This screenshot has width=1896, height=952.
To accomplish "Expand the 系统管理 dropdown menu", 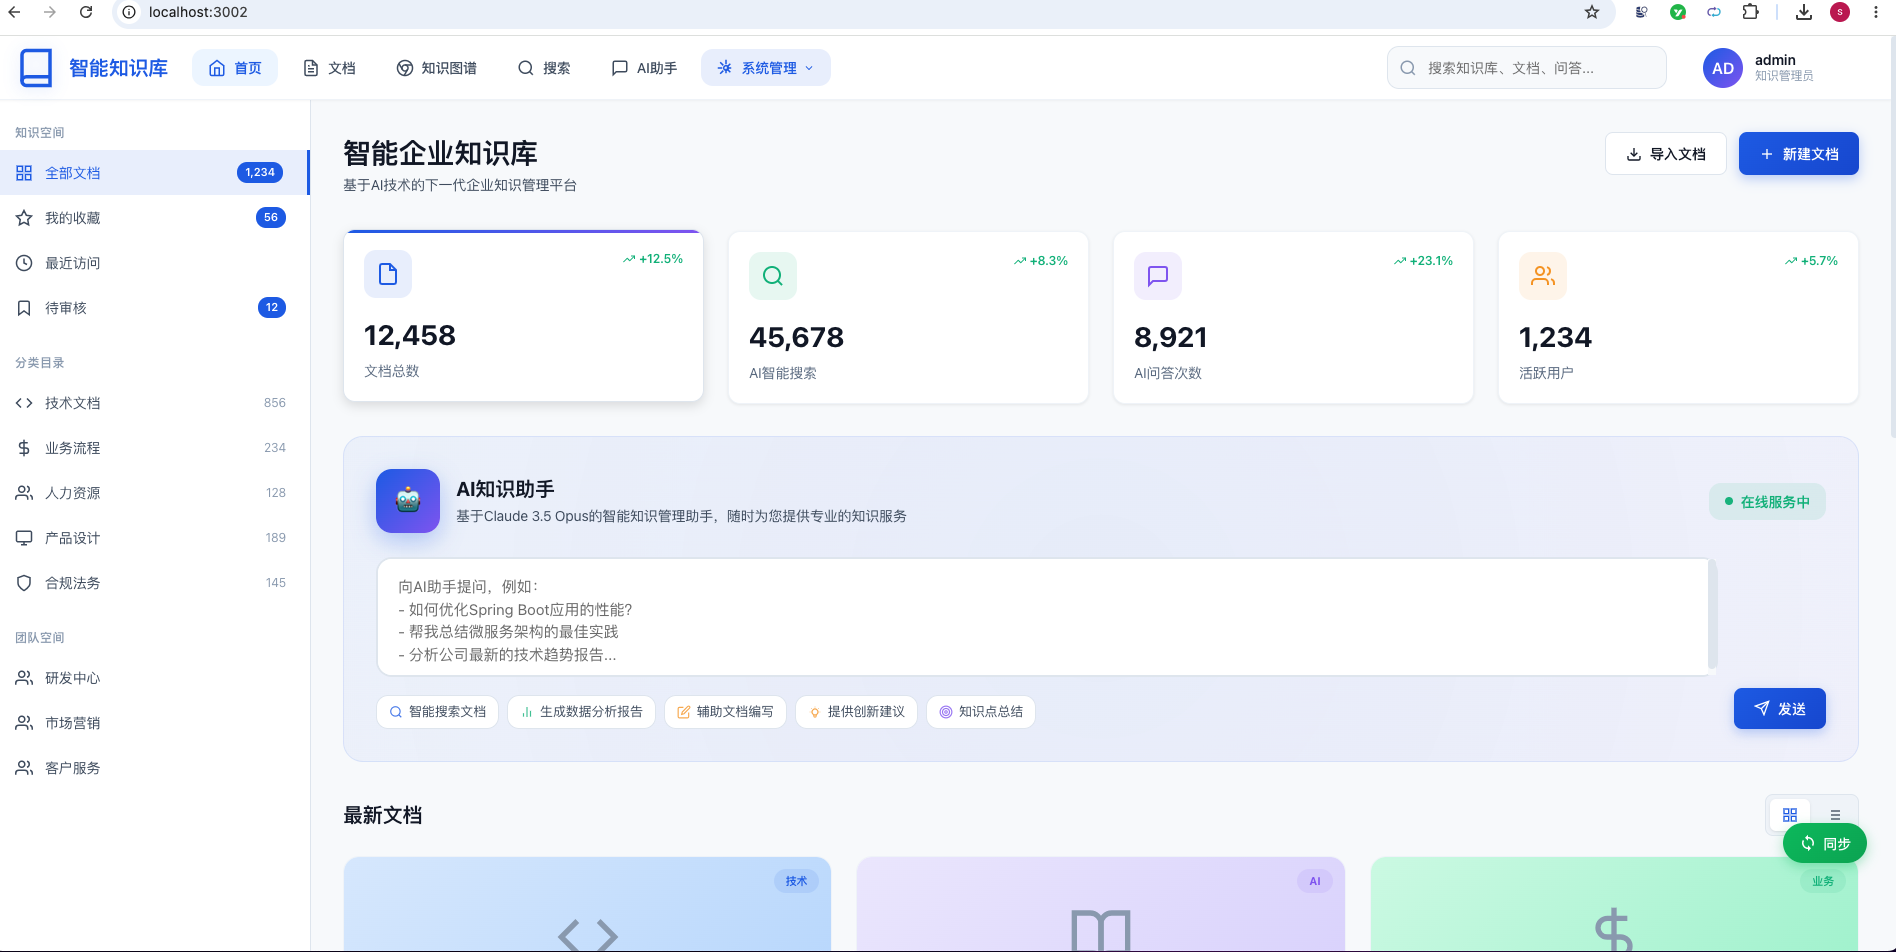I will (766, 68).
